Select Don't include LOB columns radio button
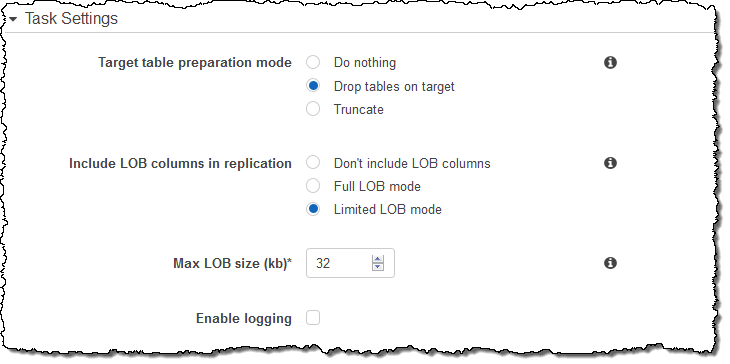 (313, 163)
